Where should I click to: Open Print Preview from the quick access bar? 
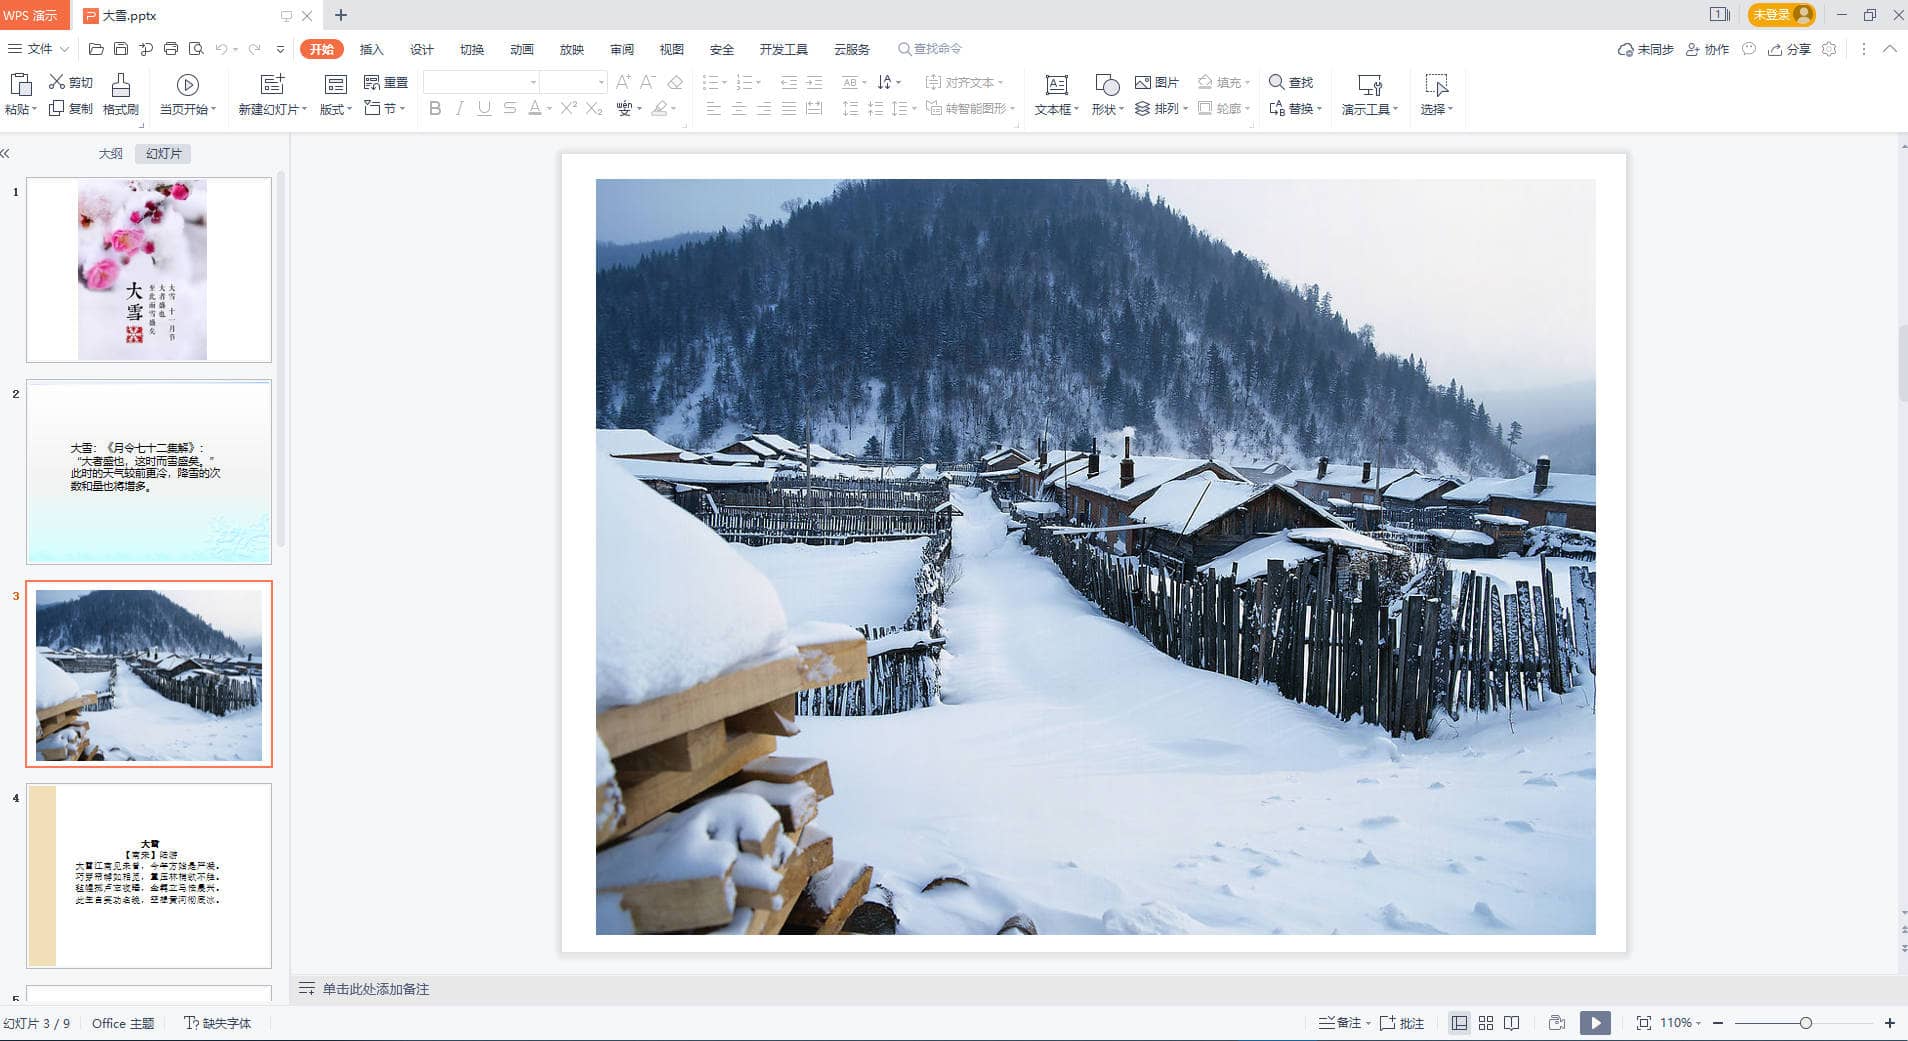click(196, 49)
